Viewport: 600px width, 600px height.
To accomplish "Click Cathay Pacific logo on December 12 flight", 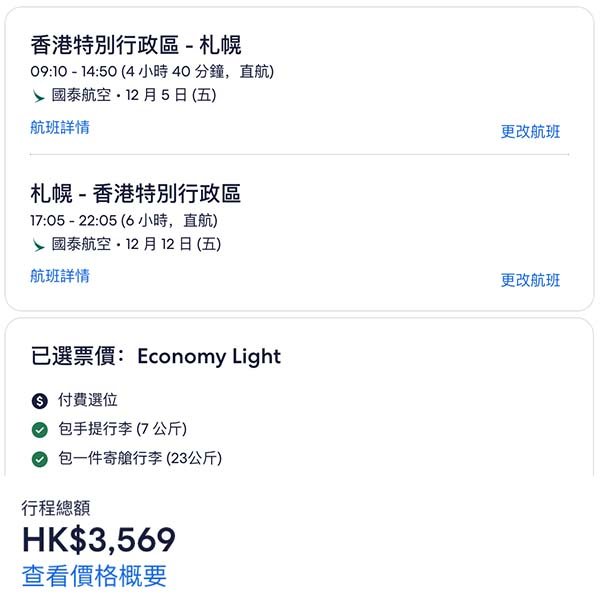I will click(x=39, y=245).
